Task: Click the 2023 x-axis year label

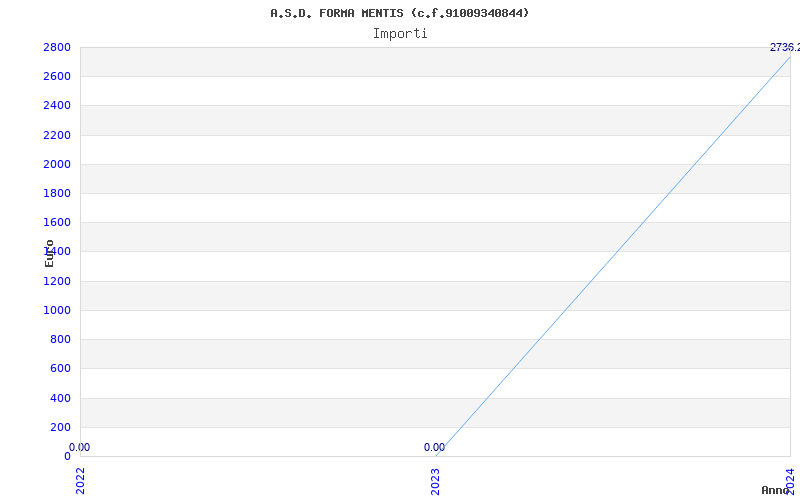Action: click(x=435, y=481)
